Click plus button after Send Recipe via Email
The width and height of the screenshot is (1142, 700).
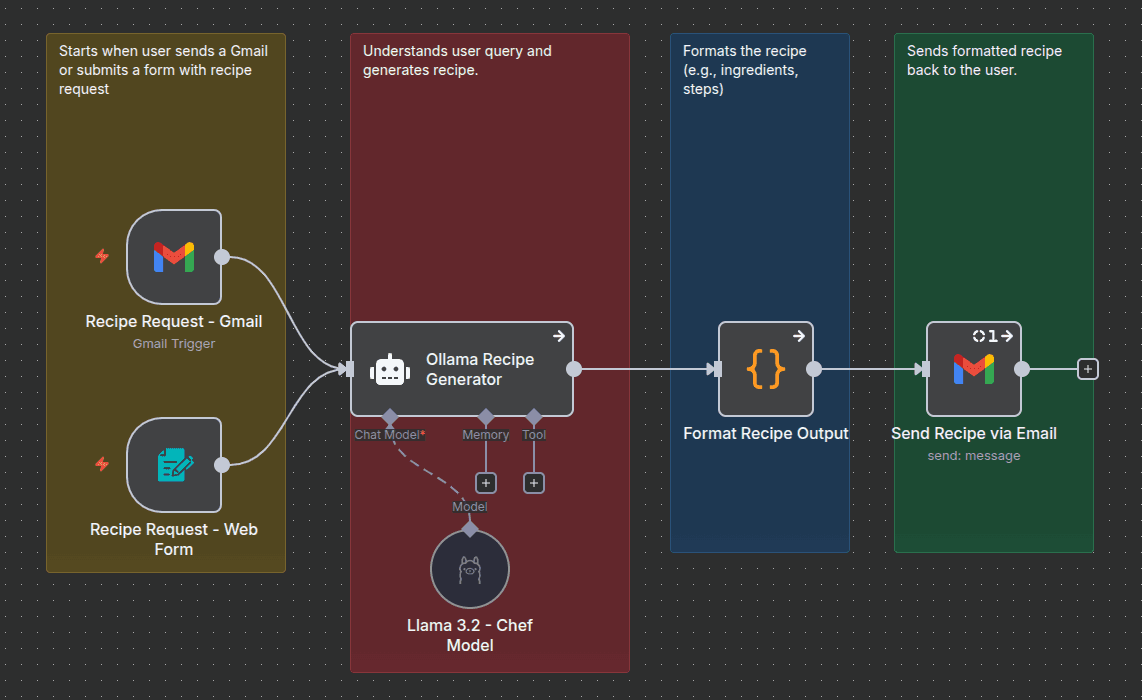tap(1088, 369)
